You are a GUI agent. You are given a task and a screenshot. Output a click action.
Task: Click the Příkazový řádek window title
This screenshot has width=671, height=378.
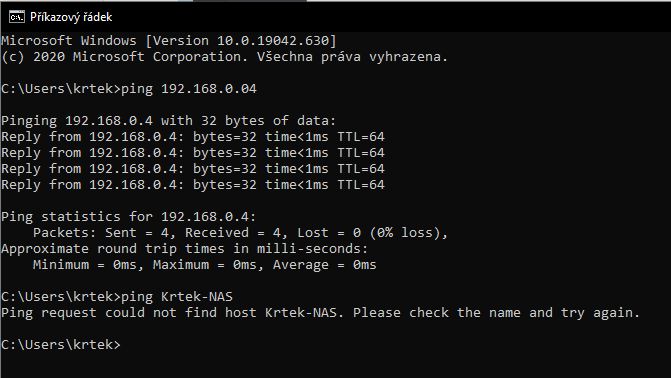point(71,17)
